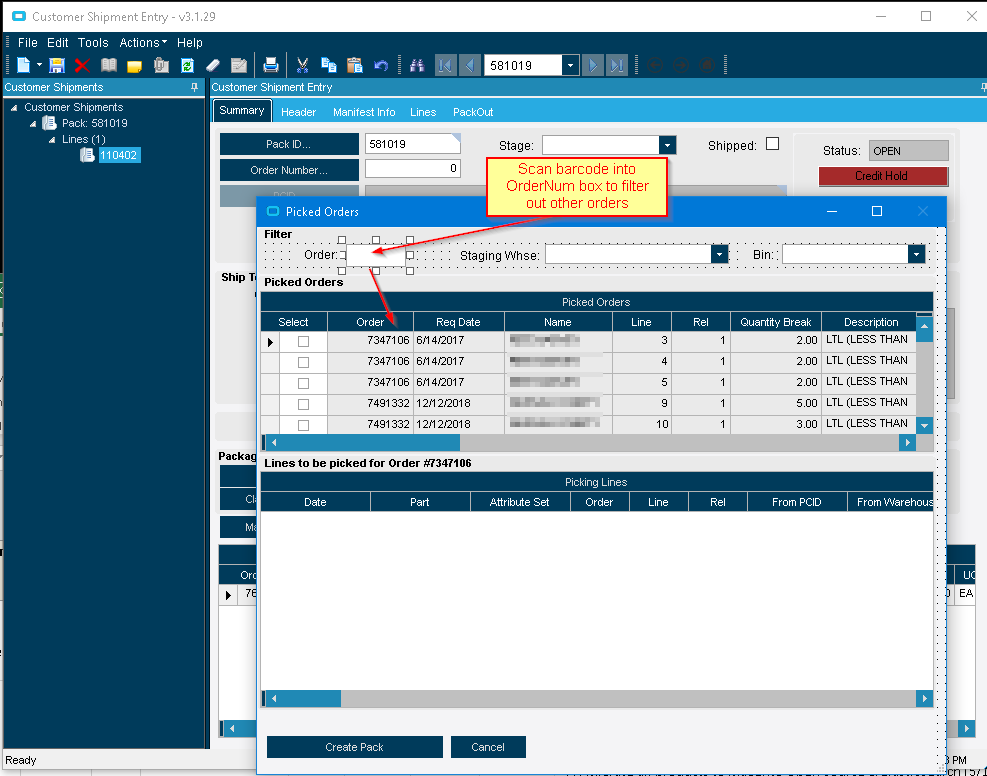Screen dimensions: 987x776
Task: Click Picked Orders grid horizontal scrollbar thumb
Action: point(369,442)
